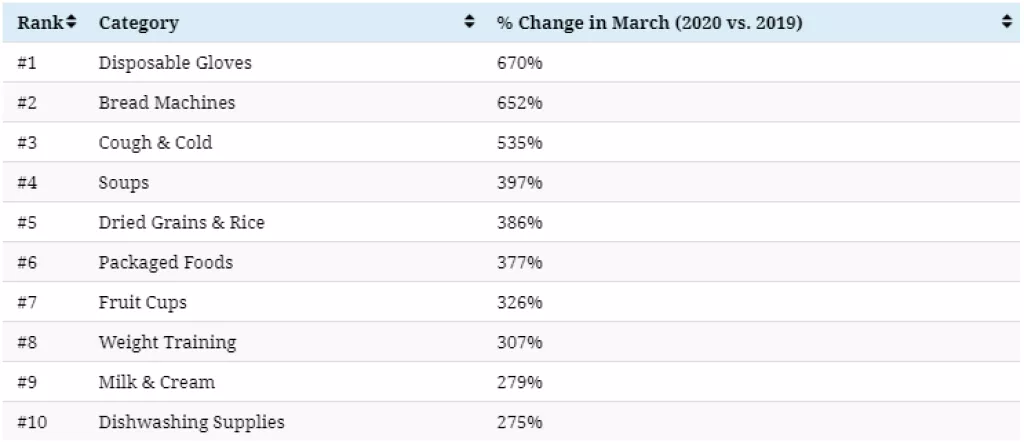Click the Rank column header text
Viewport: 1024px width, 442px height.
tap(40, 22)
